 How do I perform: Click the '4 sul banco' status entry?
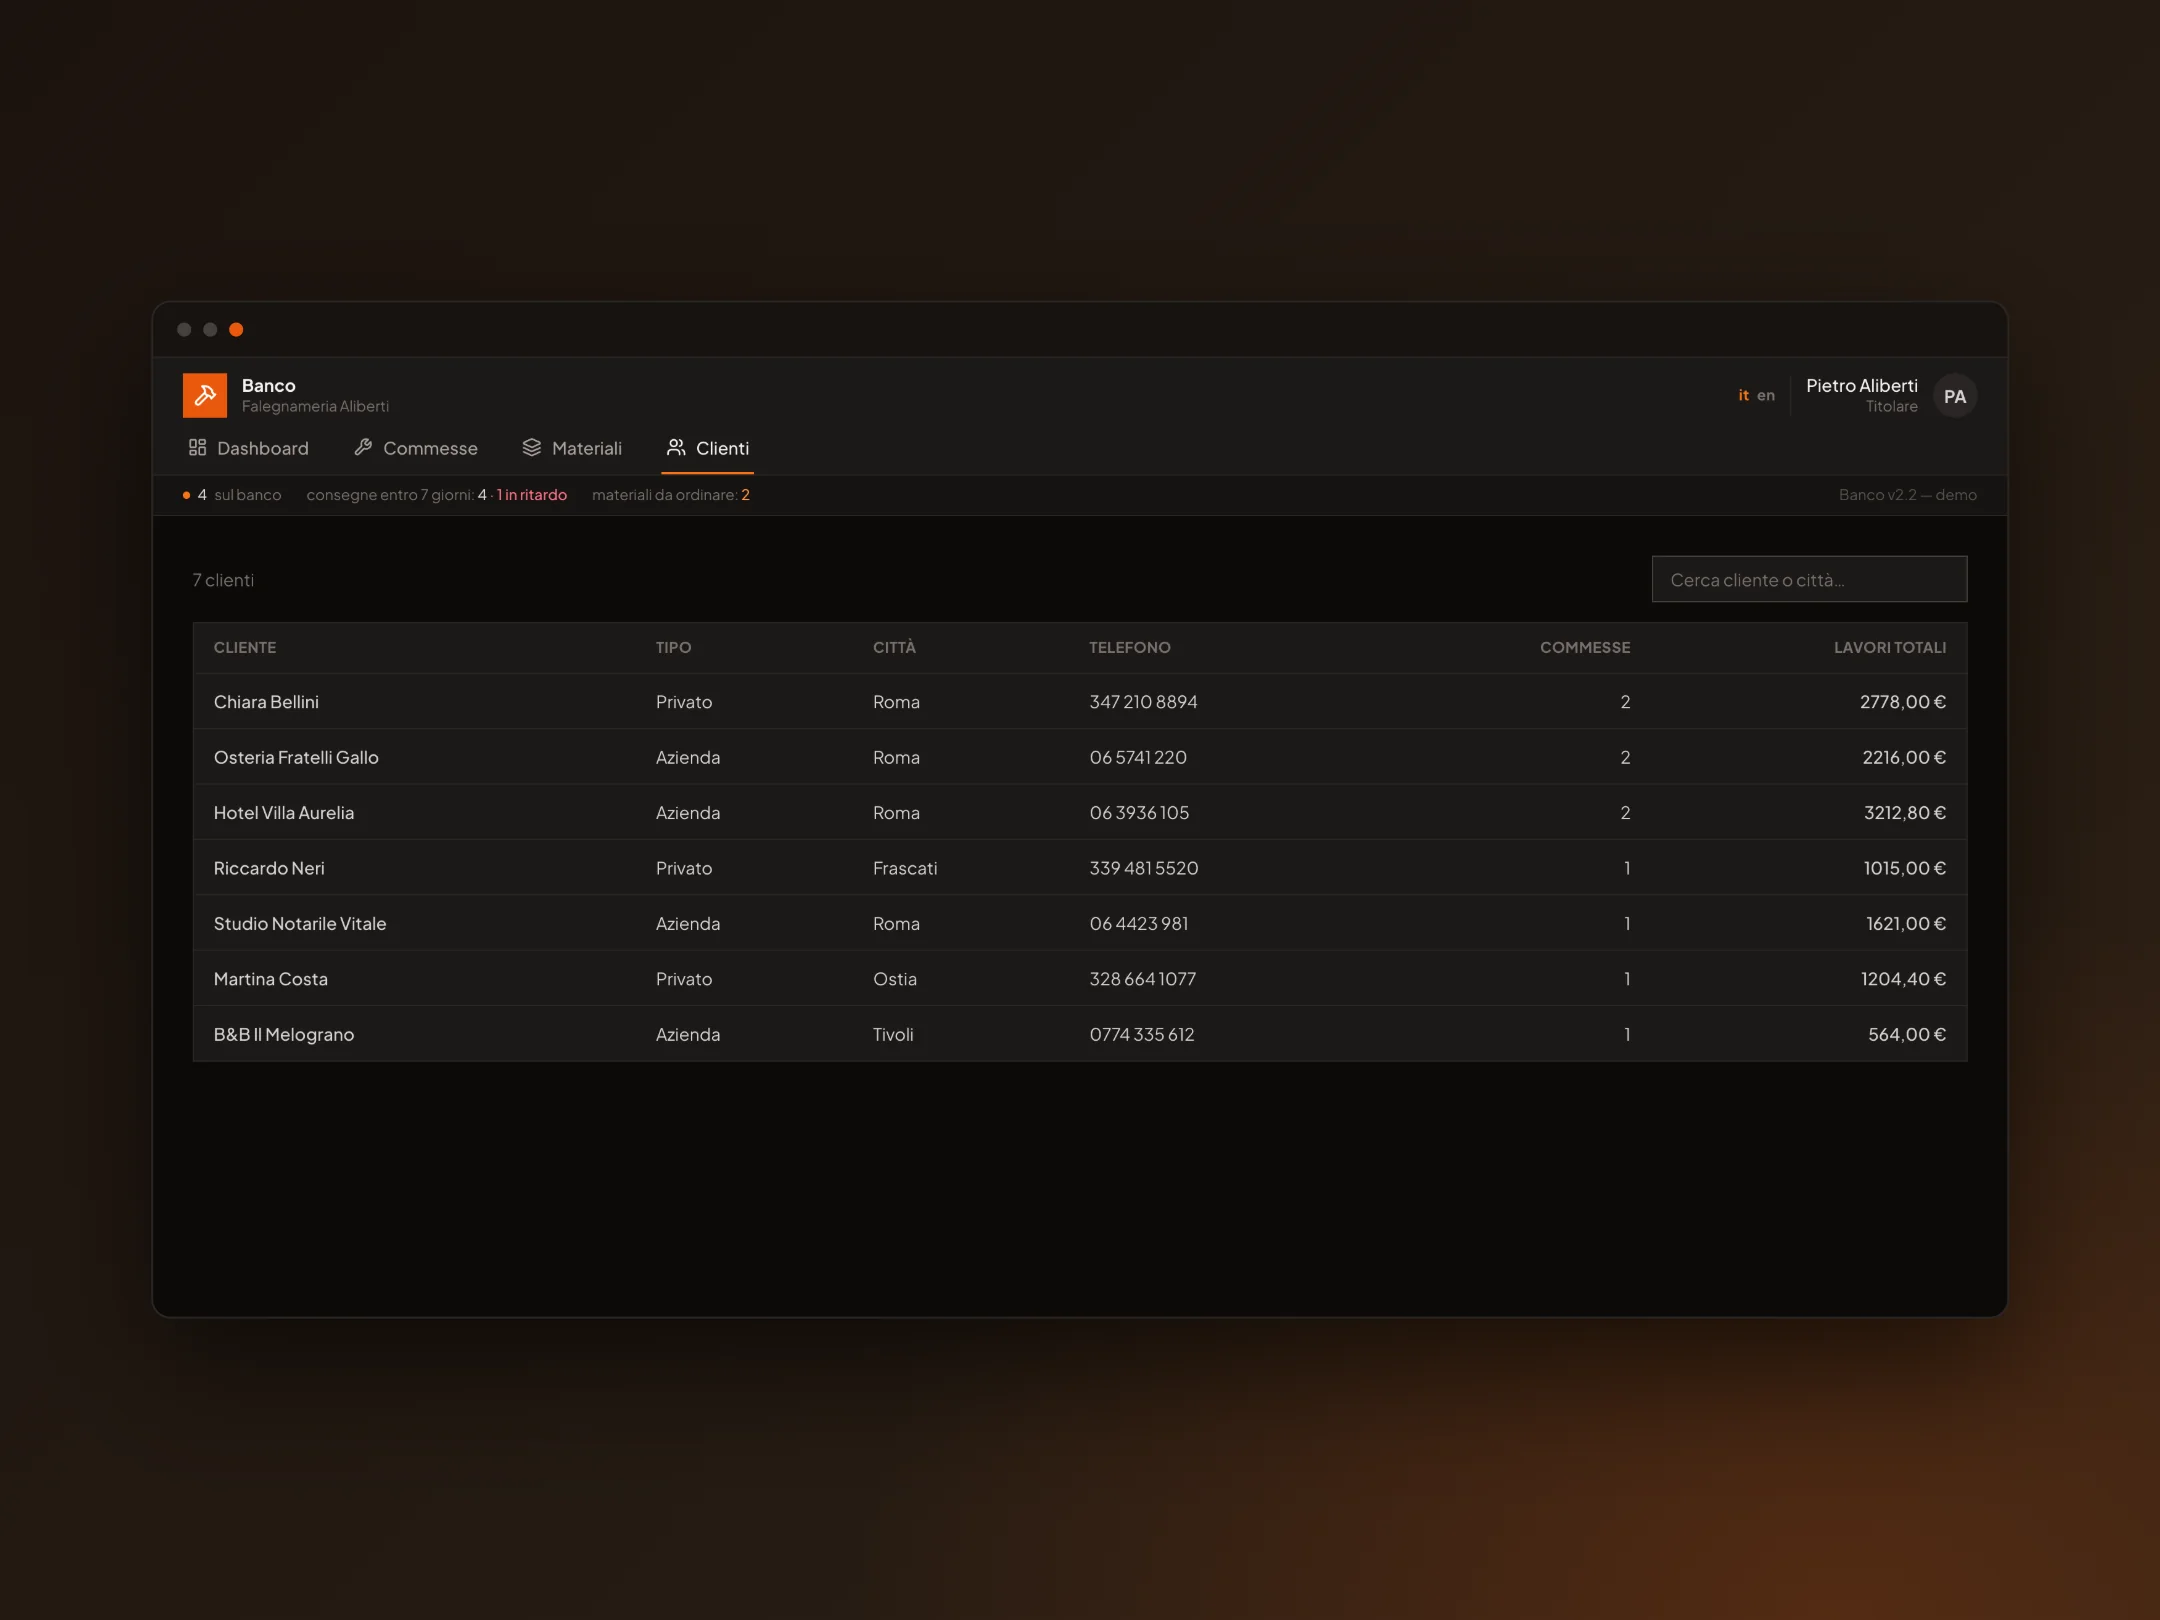coord(232,495)
